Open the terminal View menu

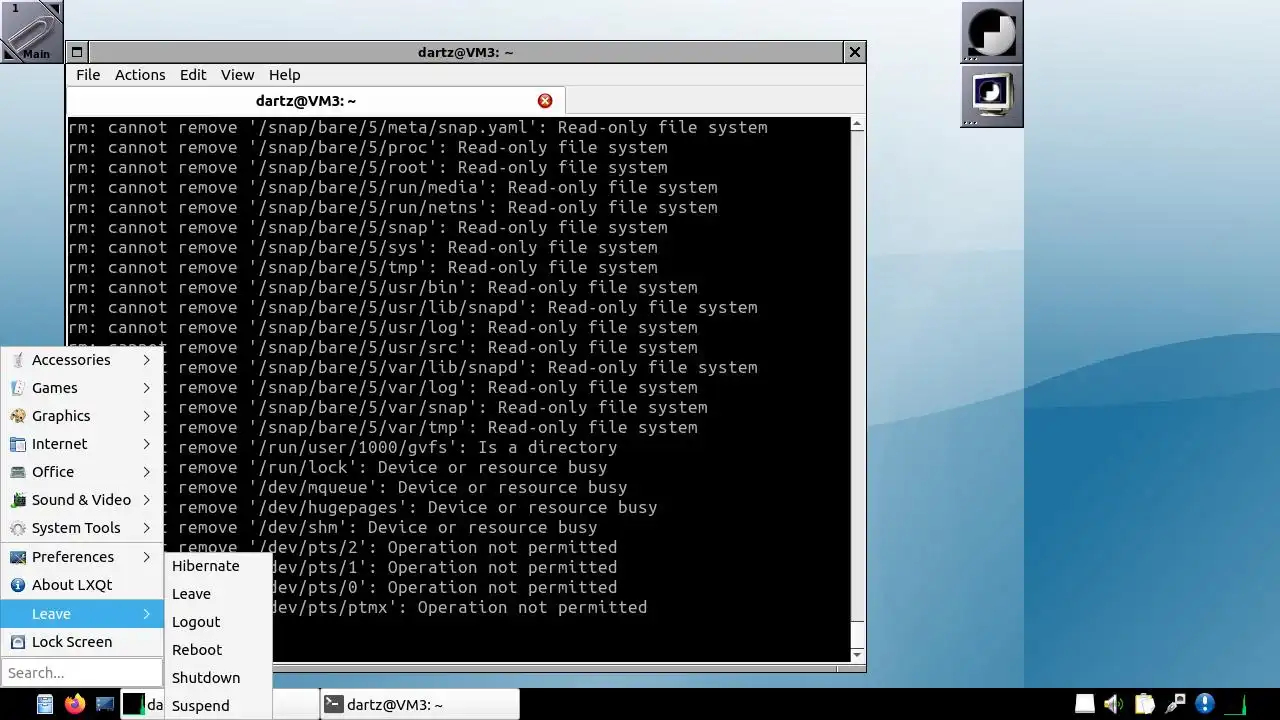237,75
